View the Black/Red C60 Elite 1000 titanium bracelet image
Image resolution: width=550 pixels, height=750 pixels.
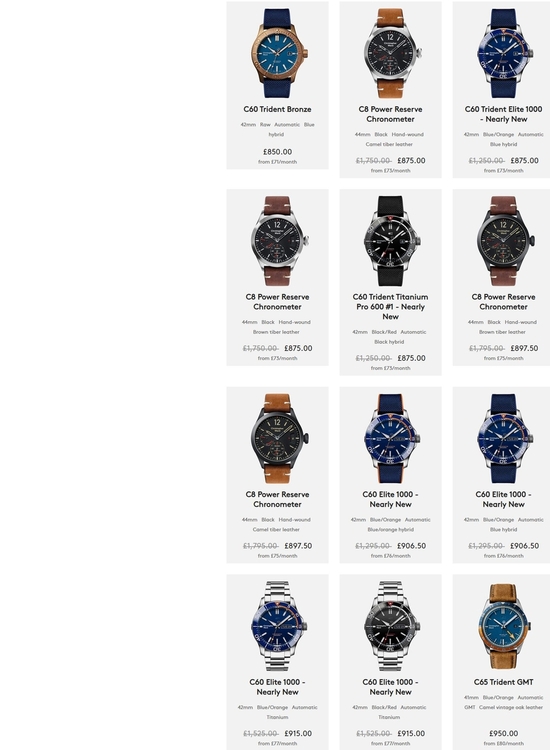click(391, 626)
